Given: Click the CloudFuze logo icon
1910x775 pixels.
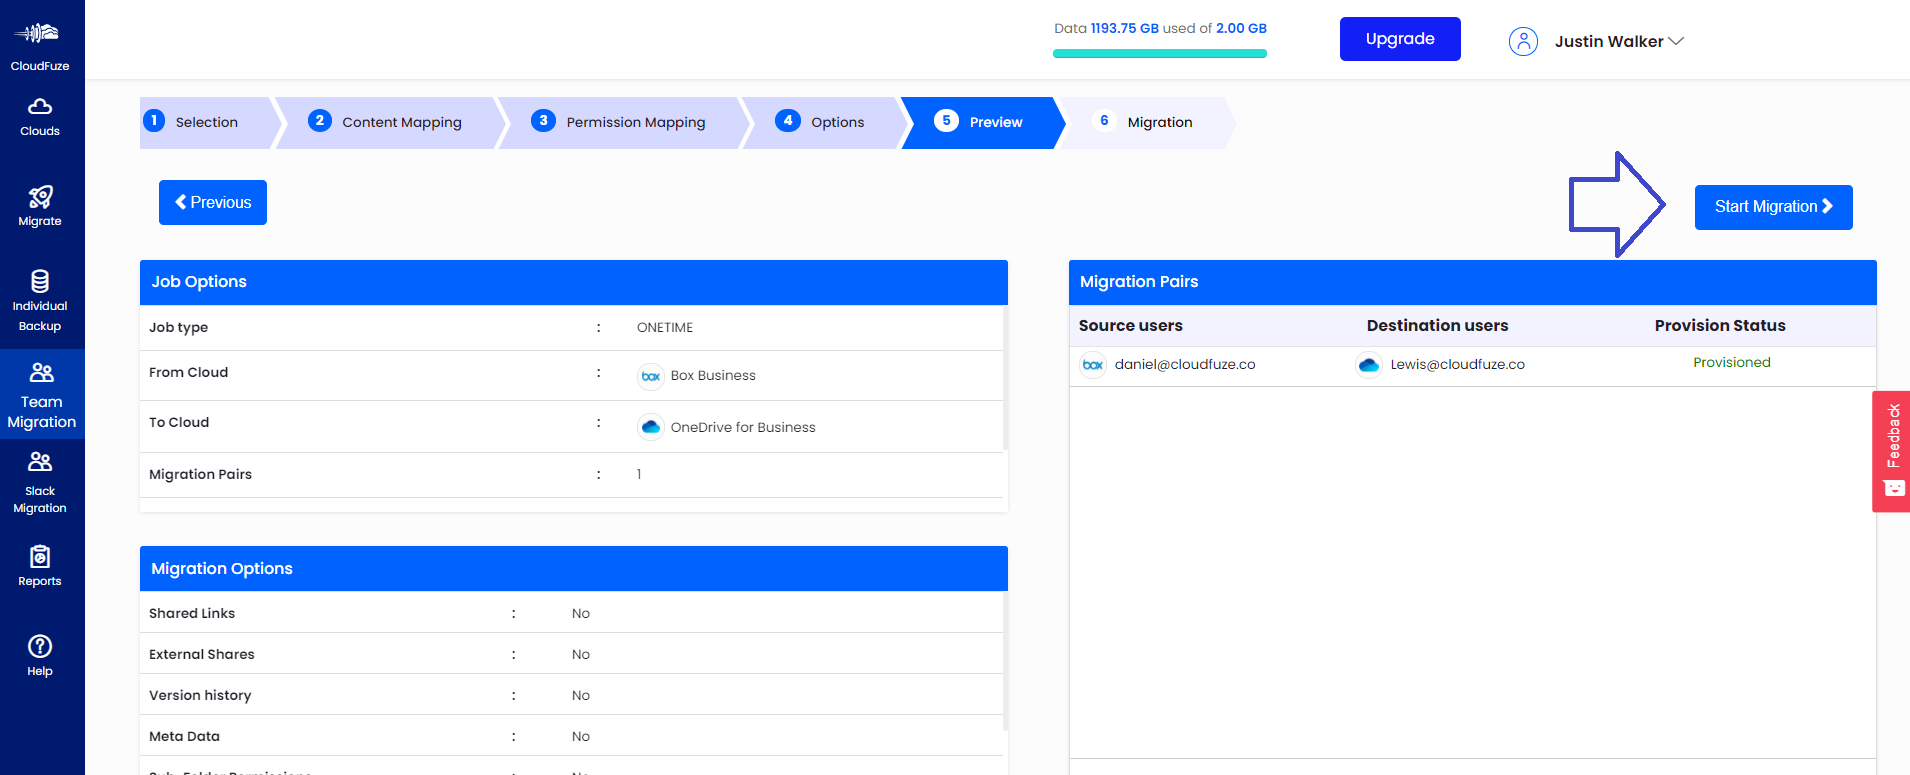Looking at the screenshot, I should pos(39,33).
